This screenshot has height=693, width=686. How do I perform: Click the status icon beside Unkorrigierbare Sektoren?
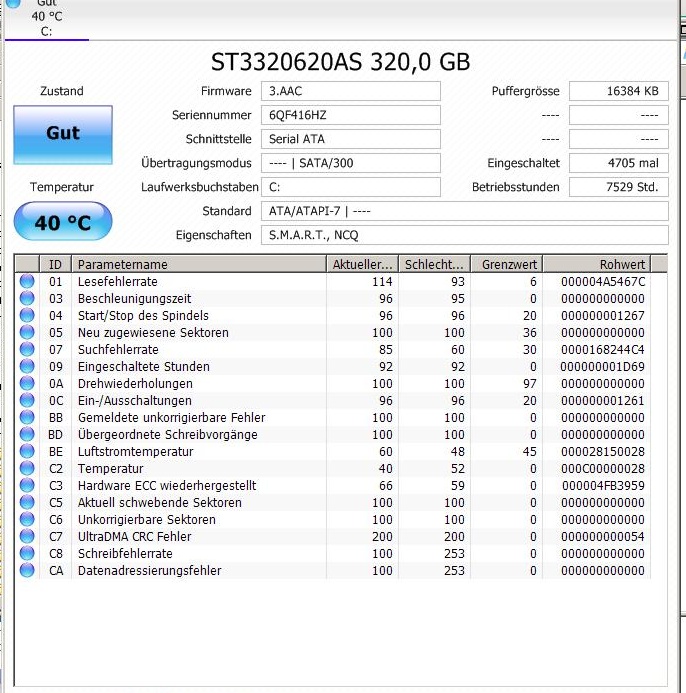27,519
